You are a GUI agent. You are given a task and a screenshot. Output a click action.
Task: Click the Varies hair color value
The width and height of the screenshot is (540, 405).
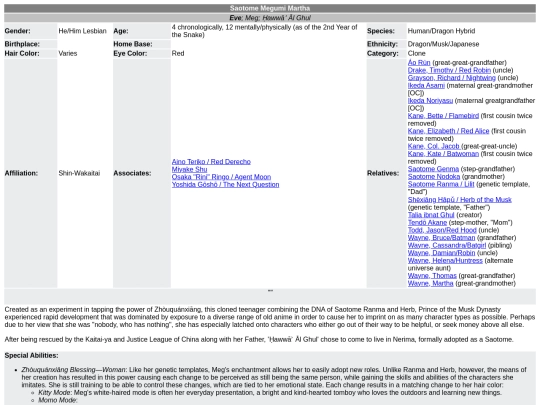(68, 53)
